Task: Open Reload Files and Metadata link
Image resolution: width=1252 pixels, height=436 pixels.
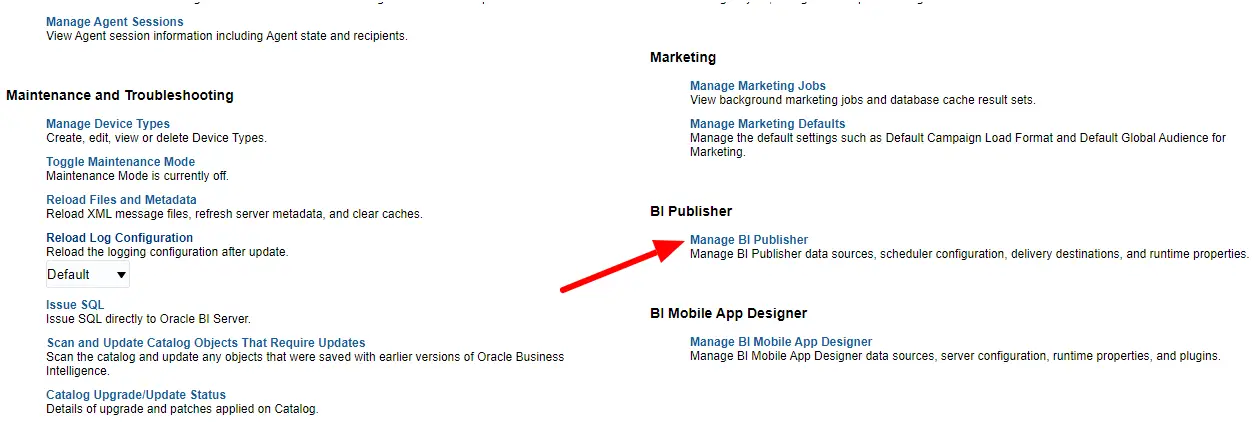Action: pyautogui.click(x=121, y=200)
